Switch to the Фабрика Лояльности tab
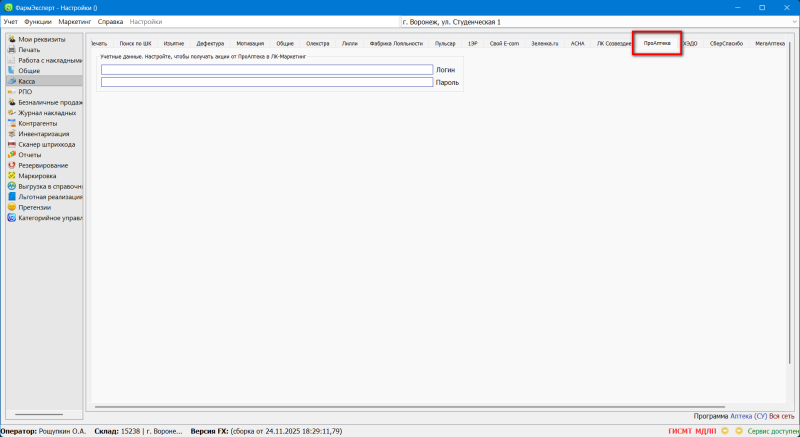Screen dimensions: 800x437 pyautogui.click(x=396, y=44)
